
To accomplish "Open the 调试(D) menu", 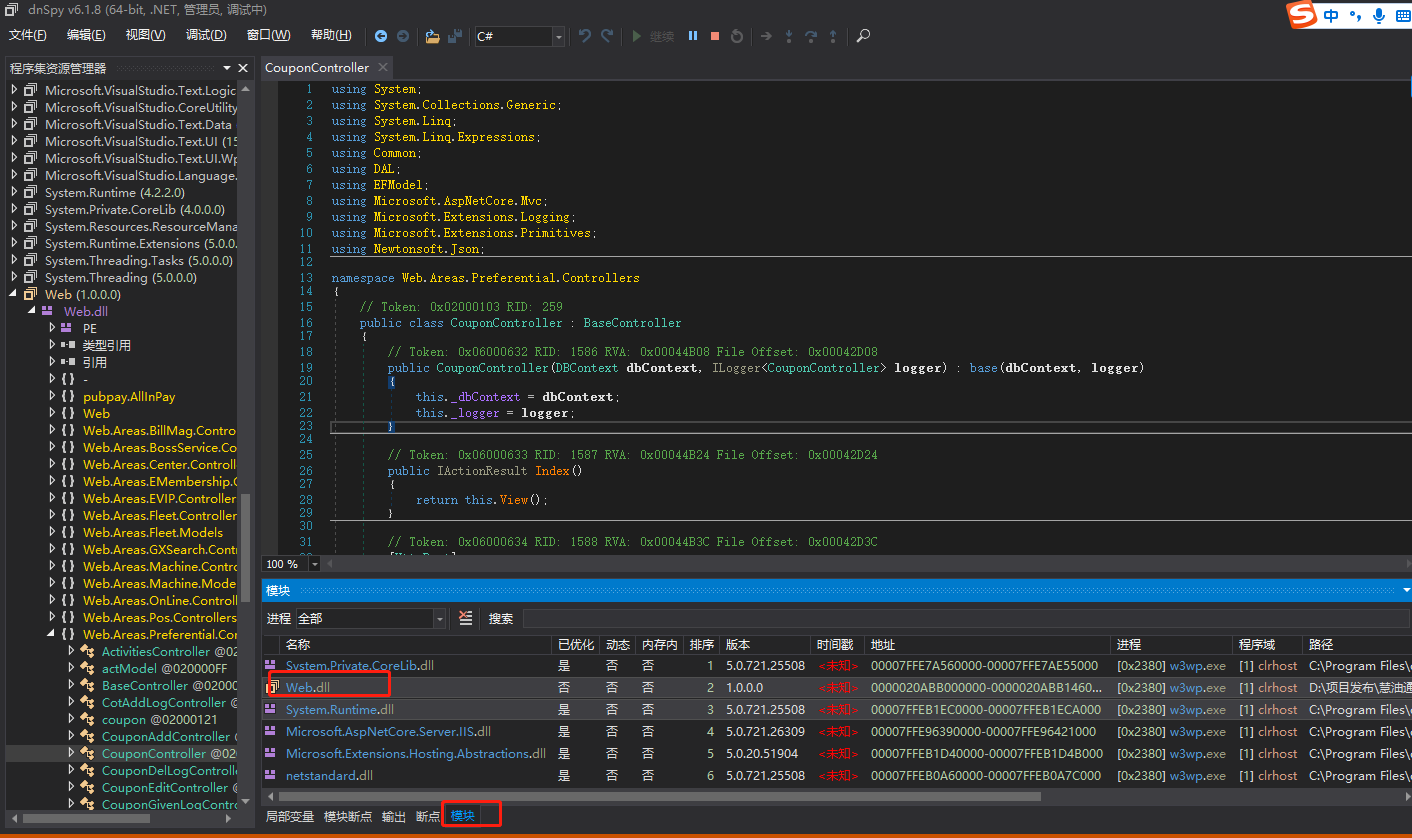I will (206, 35).
